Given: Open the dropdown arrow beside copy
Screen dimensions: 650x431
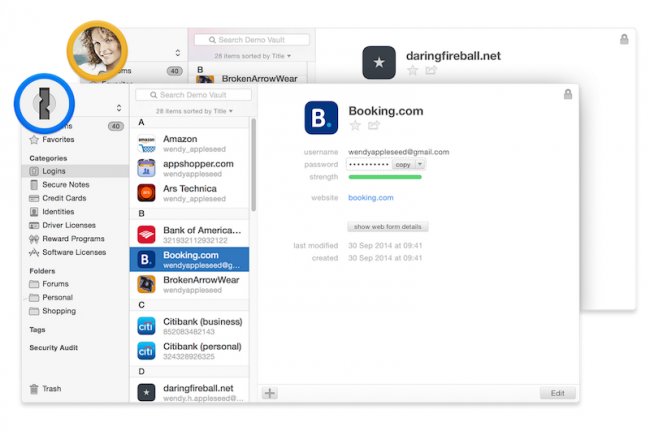Looking at the screenshot, I should (420, 165).
